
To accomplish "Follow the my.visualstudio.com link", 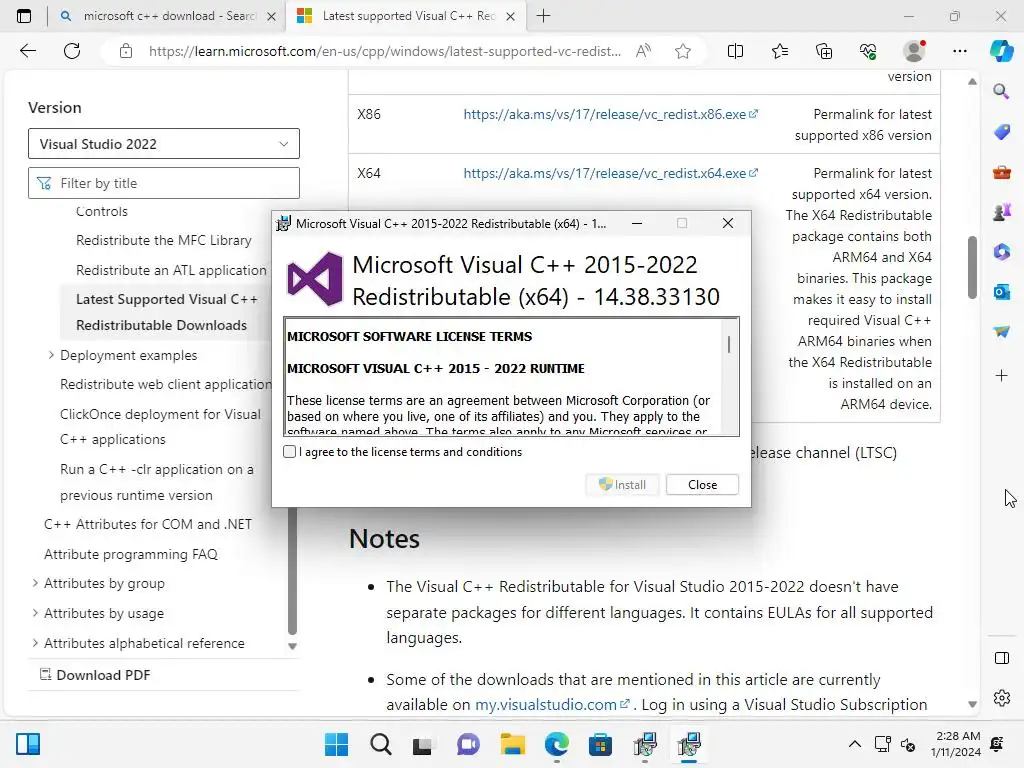I will pos(552,705).
